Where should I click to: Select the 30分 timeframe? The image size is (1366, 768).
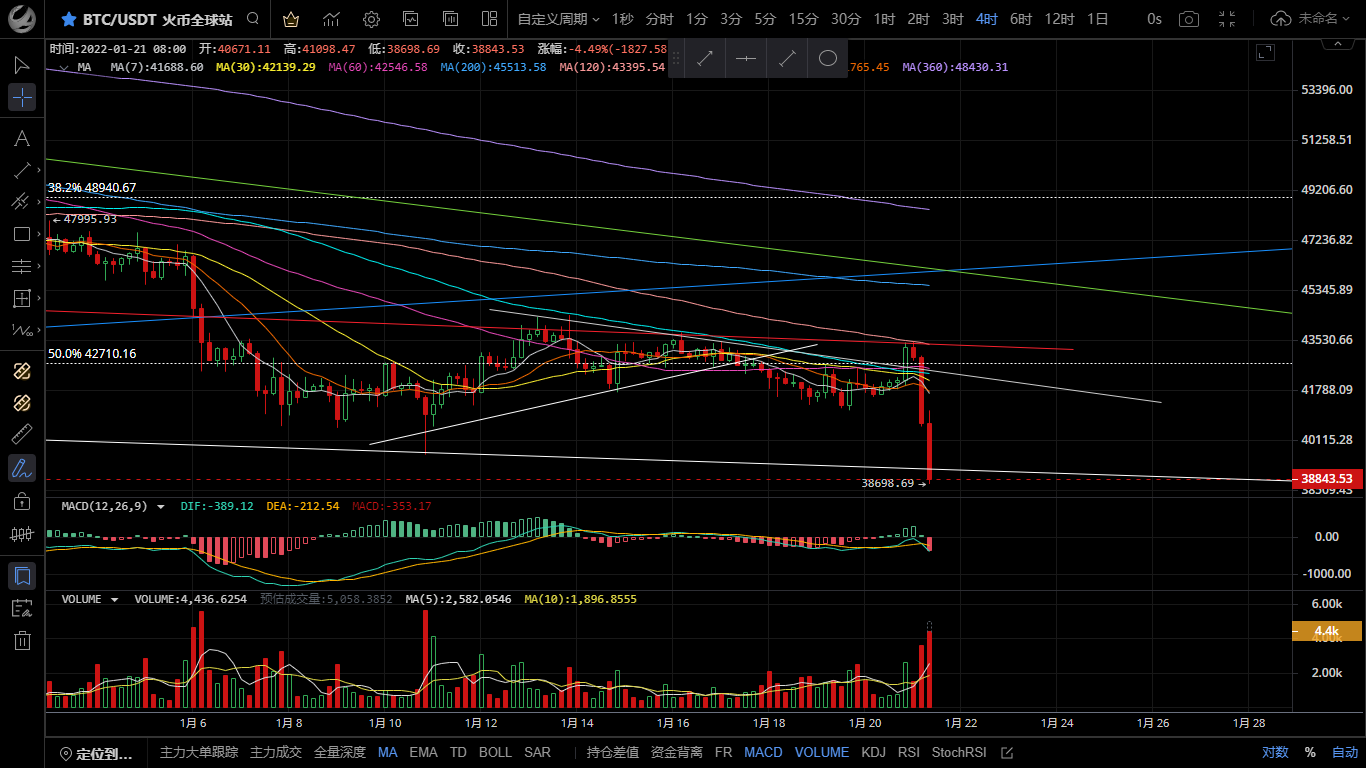point(845,19)
